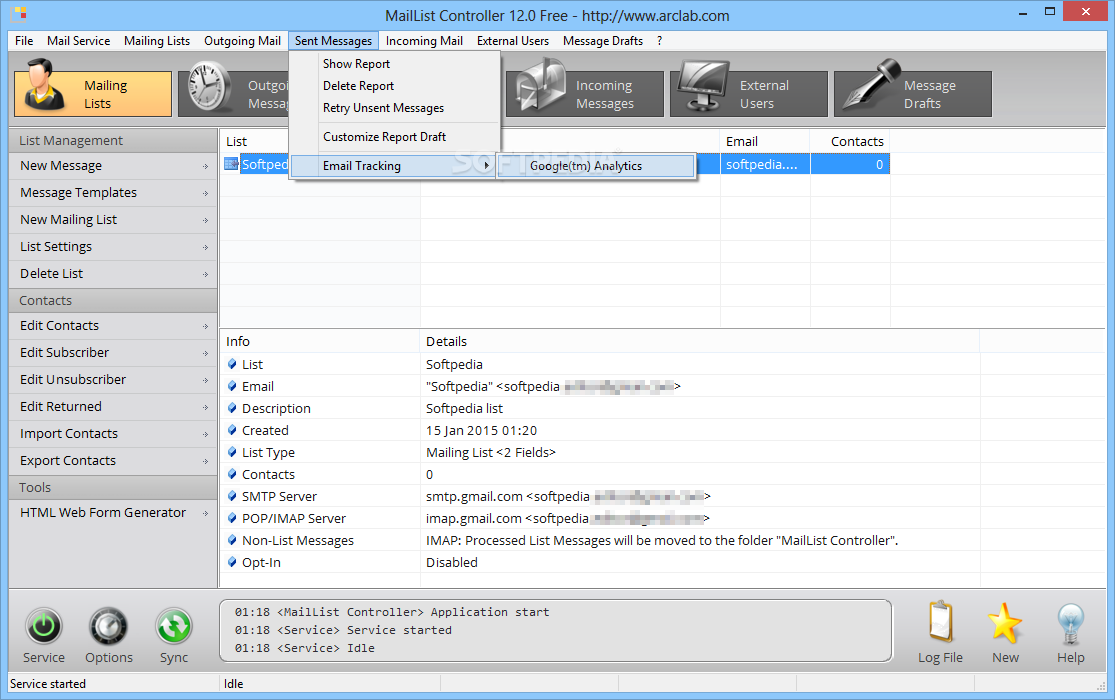Screen dimensions: 1115x700
Task: Open the External Users menu
Action: (513, 41)
